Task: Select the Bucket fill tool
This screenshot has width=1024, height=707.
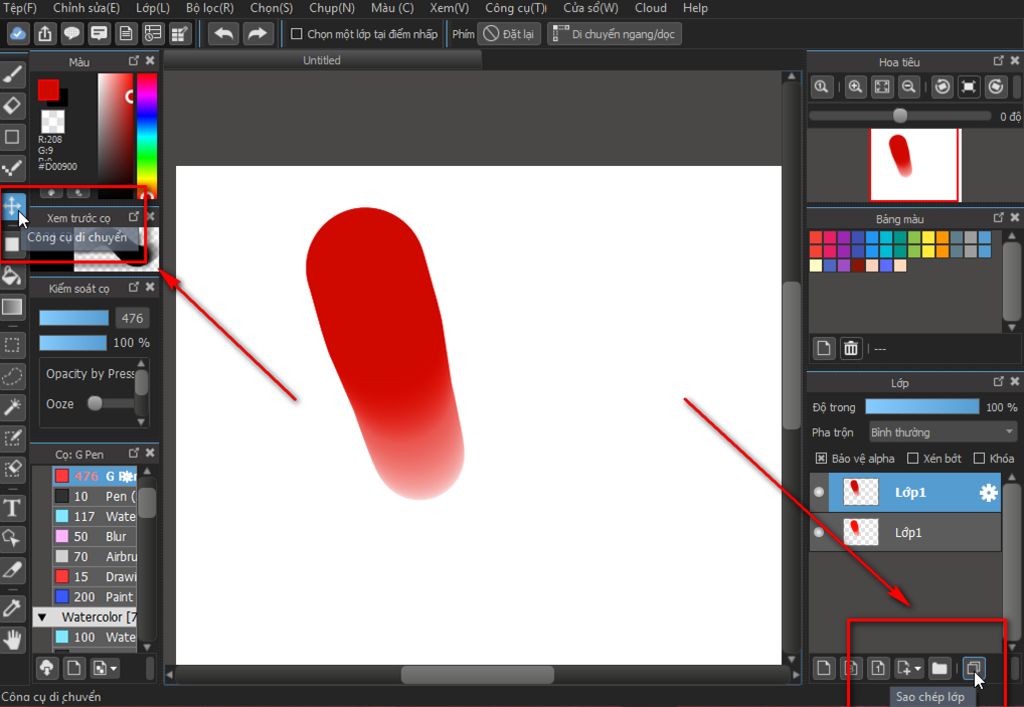Action: [12, 275]
